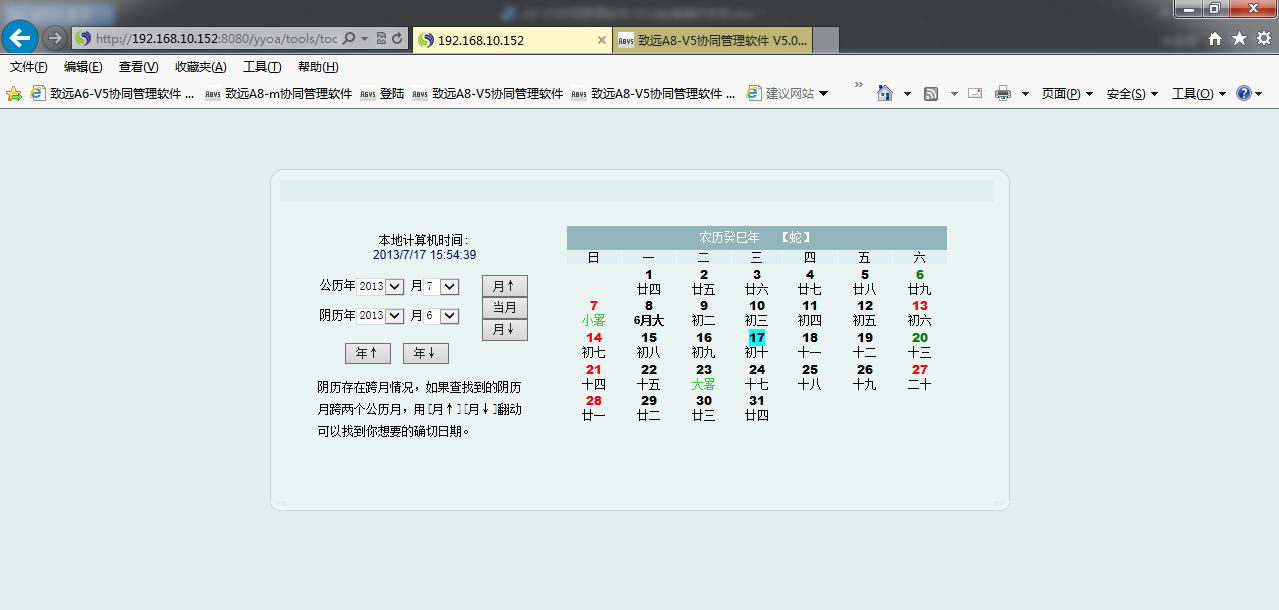The height and width of the screenshot is (610, 1279).
Task: Click the browser Back arrow button
Action: click(20, 38)
